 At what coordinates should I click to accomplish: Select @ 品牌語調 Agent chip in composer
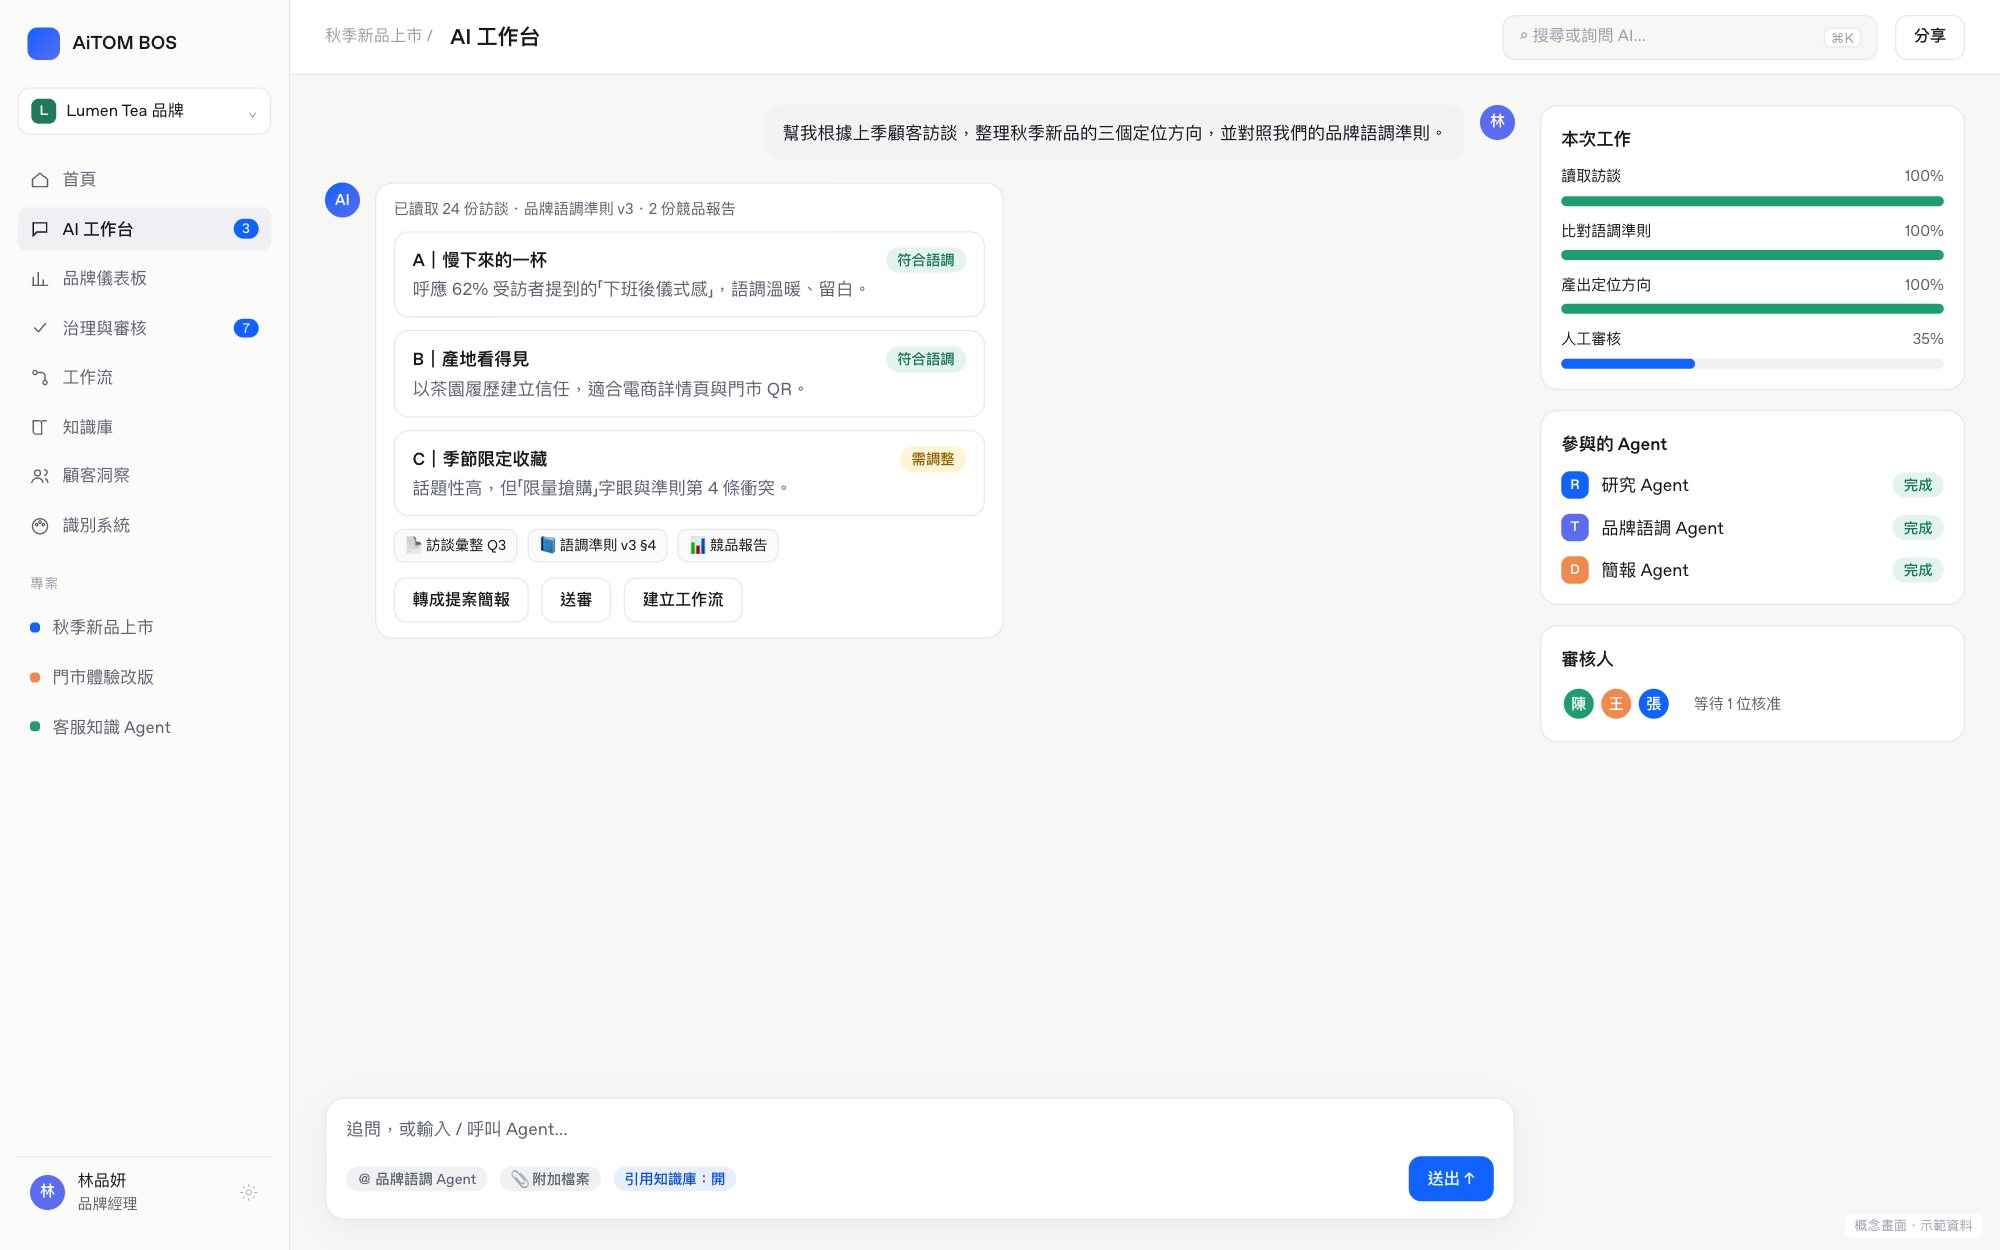point(417,1179)
